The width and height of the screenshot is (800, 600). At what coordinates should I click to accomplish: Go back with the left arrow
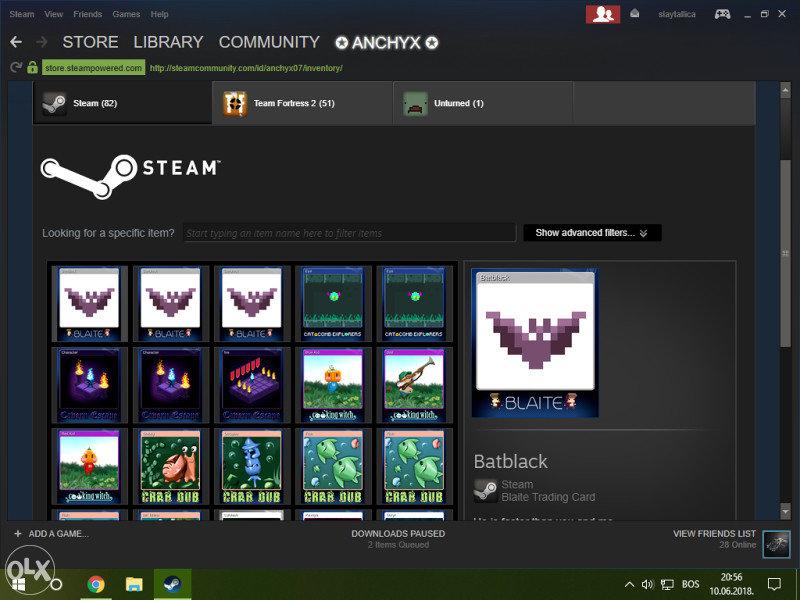coord(16,42)
